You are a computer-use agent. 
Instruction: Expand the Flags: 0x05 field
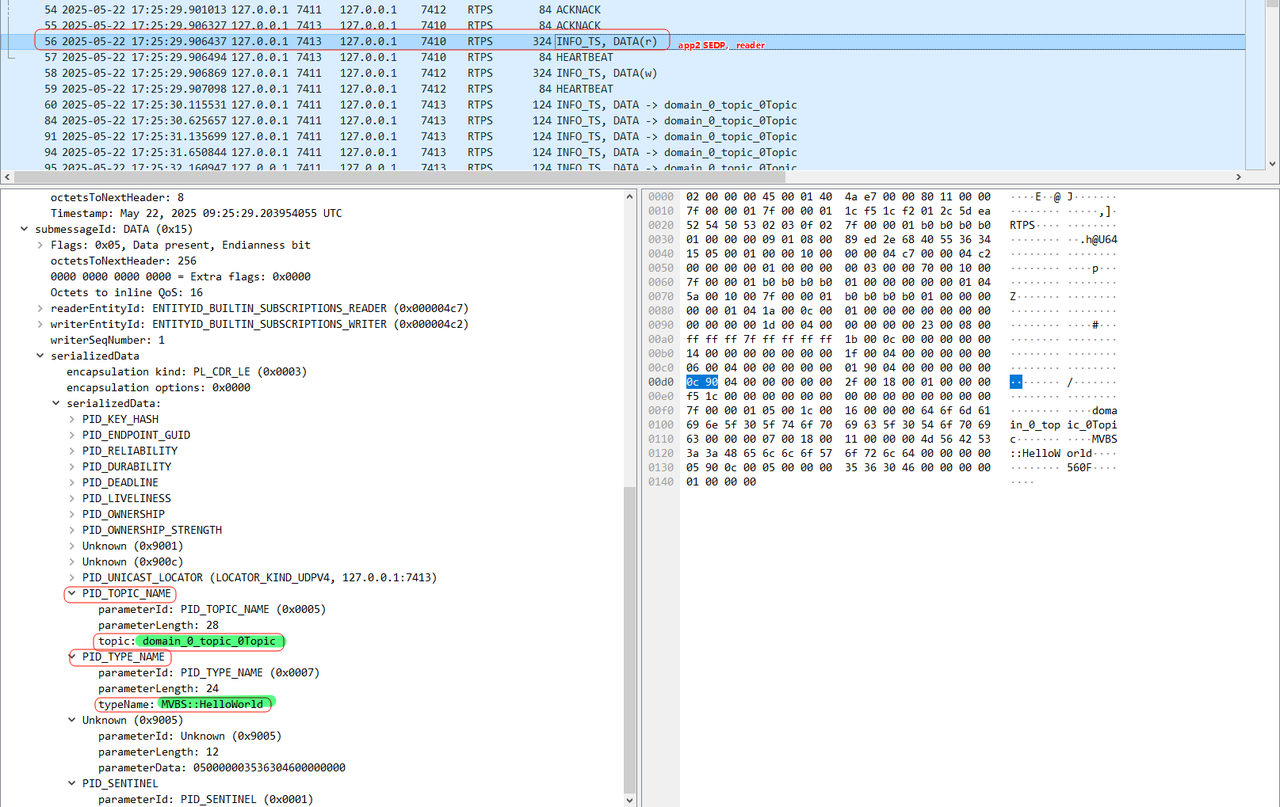pos(40,245)
